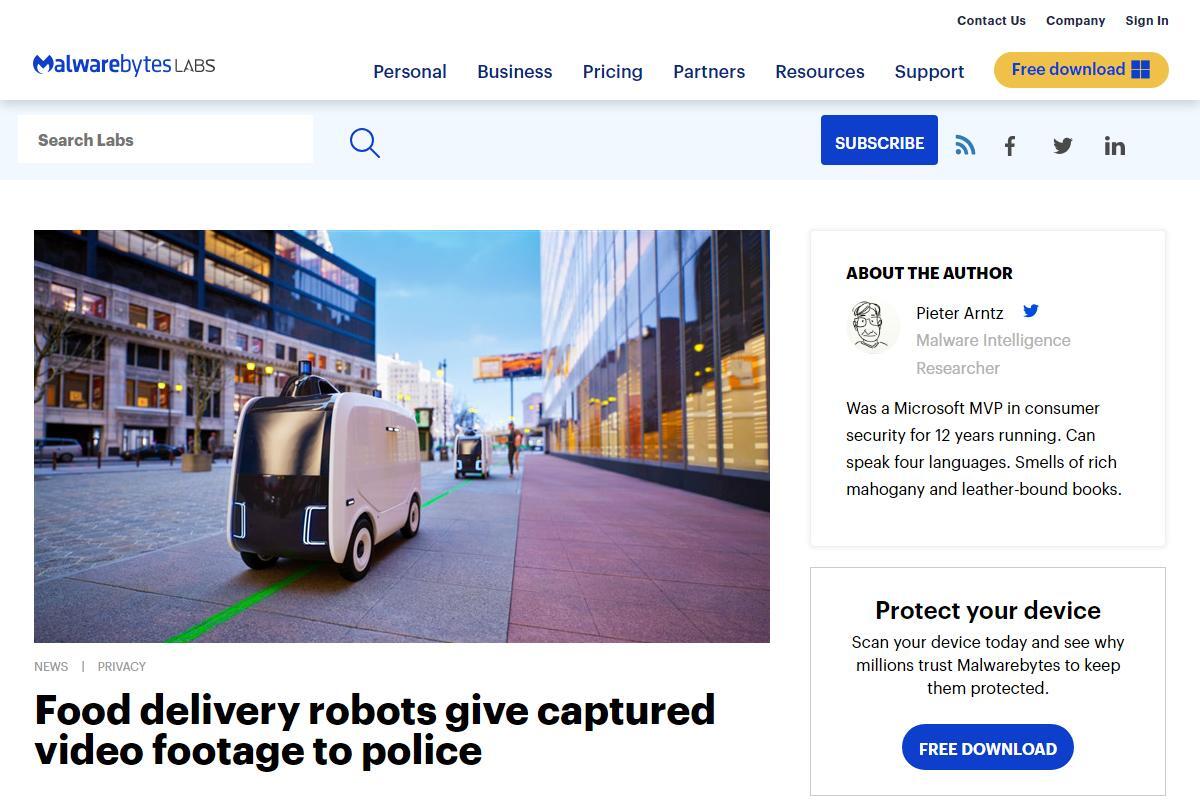This screenshot has height=800, width=1200.
Task: Open Pieter Arntz's Twitter bird icon
Action: point(1031,311)
